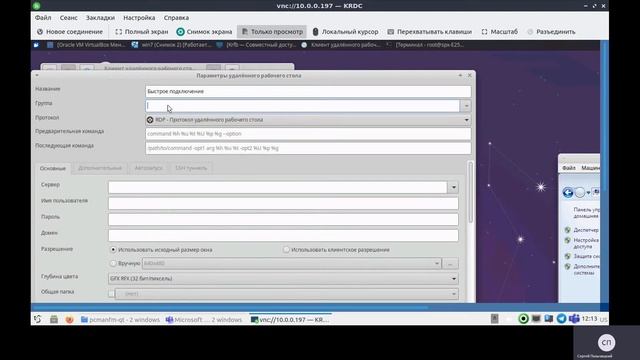Click the Домен input field
The image size is (640, 360).
(283, 235)
